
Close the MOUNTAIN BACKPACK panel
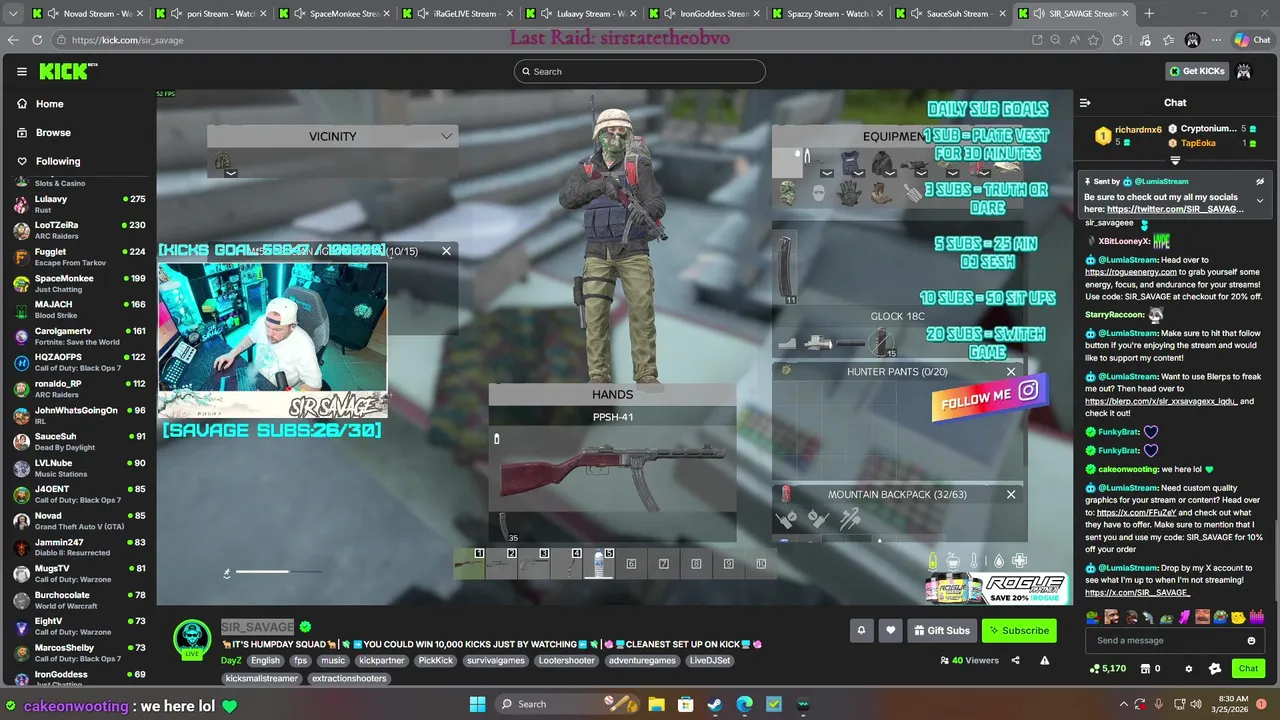tap(1011, 494)
